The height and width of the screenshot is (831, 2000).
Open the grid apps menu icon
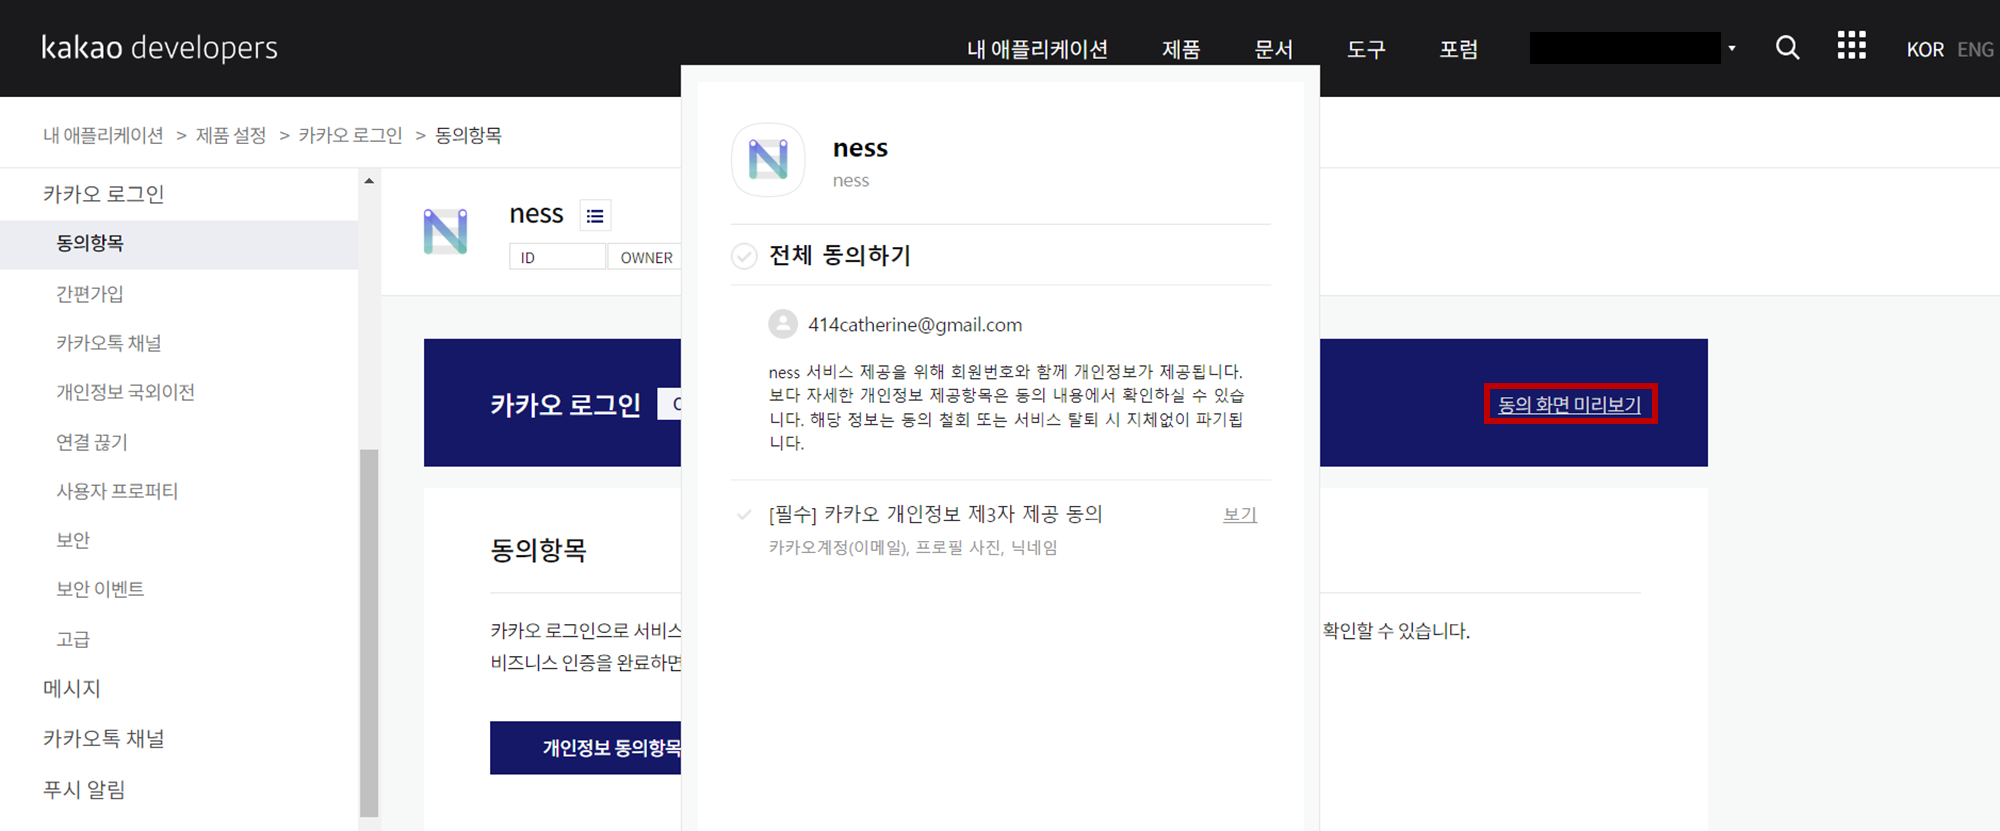click(x=1851, y=45)
